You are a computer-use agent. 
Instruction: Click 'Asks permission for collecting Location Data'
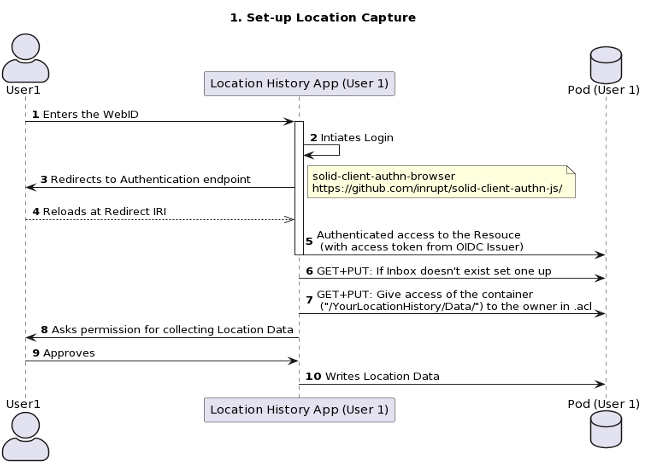pos(167,330)
